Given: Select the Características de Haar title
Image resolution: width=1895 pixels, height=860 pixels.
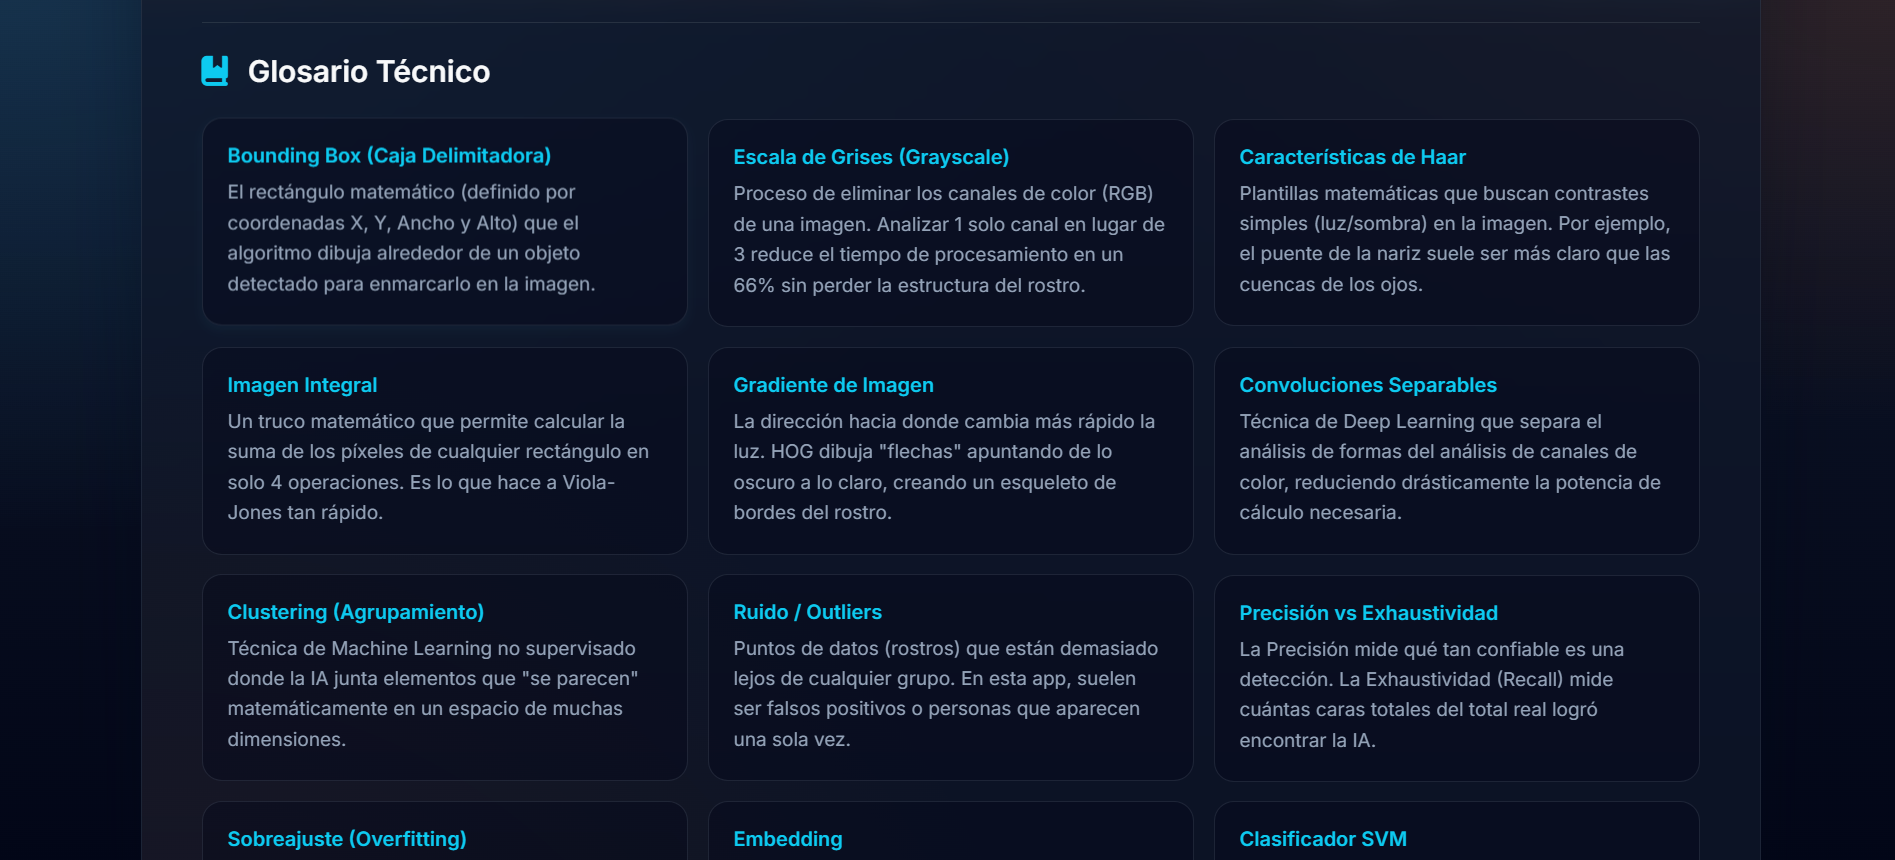Looking at the screenshot, I should coord(1352,157).
